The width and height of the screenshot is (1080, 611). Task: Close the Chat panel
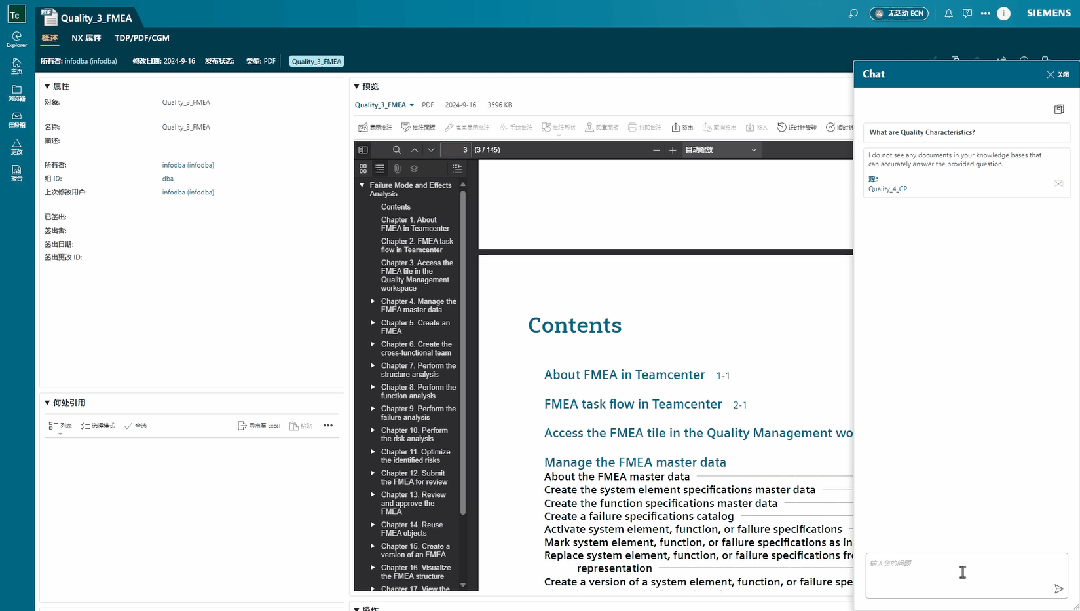click(1057, 74)
